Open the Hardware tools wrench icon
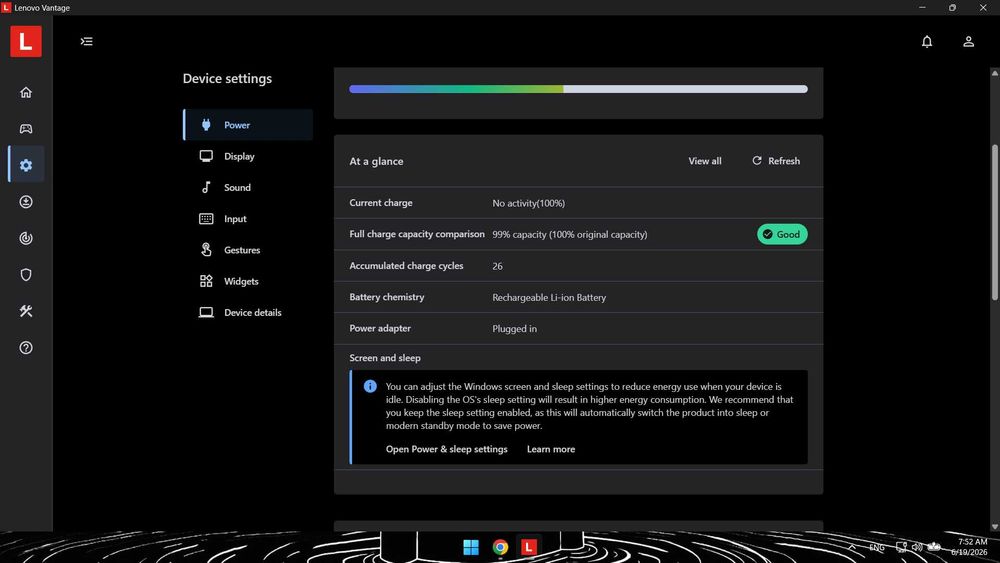The width and height of the screenshot is (1000, 563). (26, 311)
